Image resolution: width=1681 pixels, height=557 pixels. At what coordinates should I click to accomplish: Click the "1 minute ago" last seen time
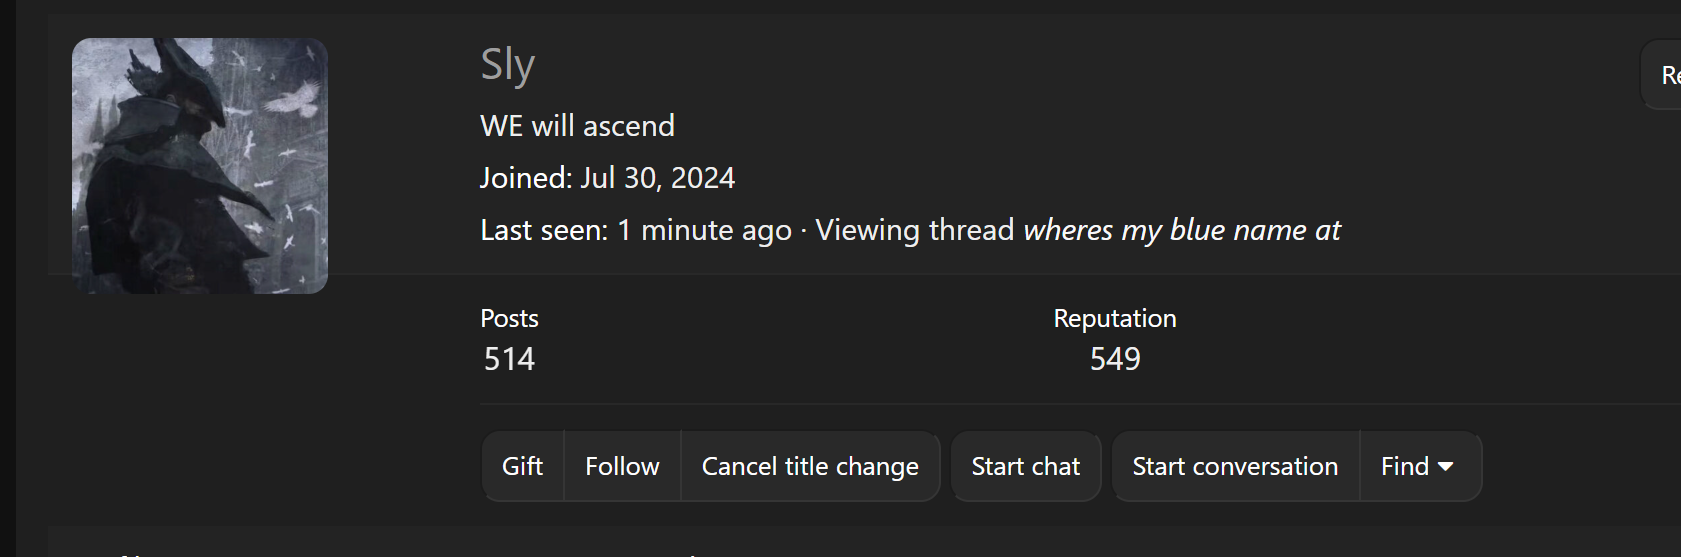(x=704, y=231)
